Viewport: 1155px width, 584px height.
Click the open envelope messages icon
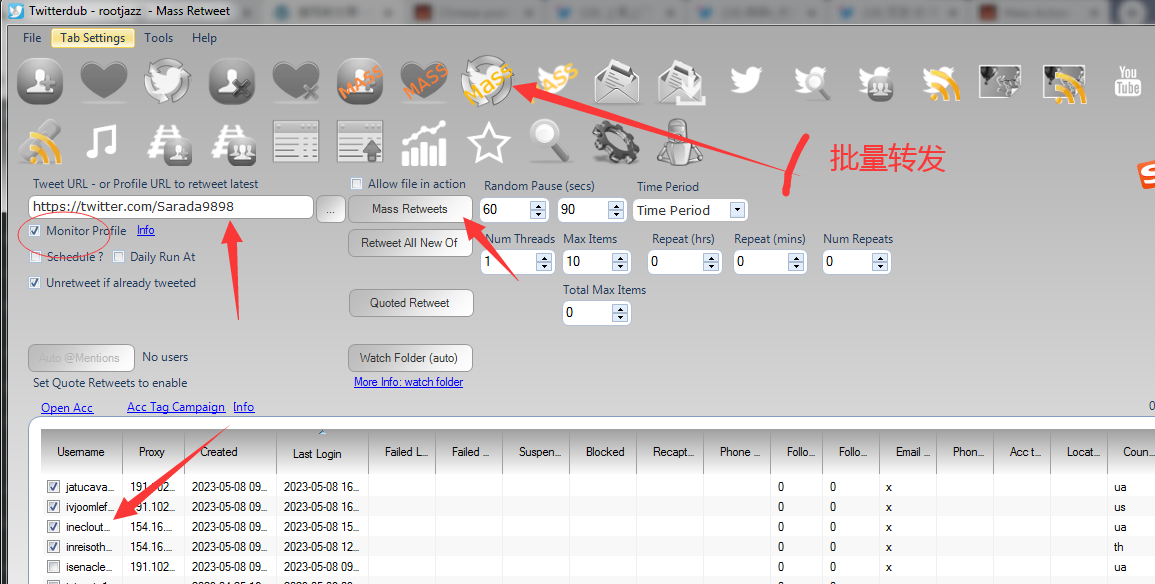[x=617, y=81]
